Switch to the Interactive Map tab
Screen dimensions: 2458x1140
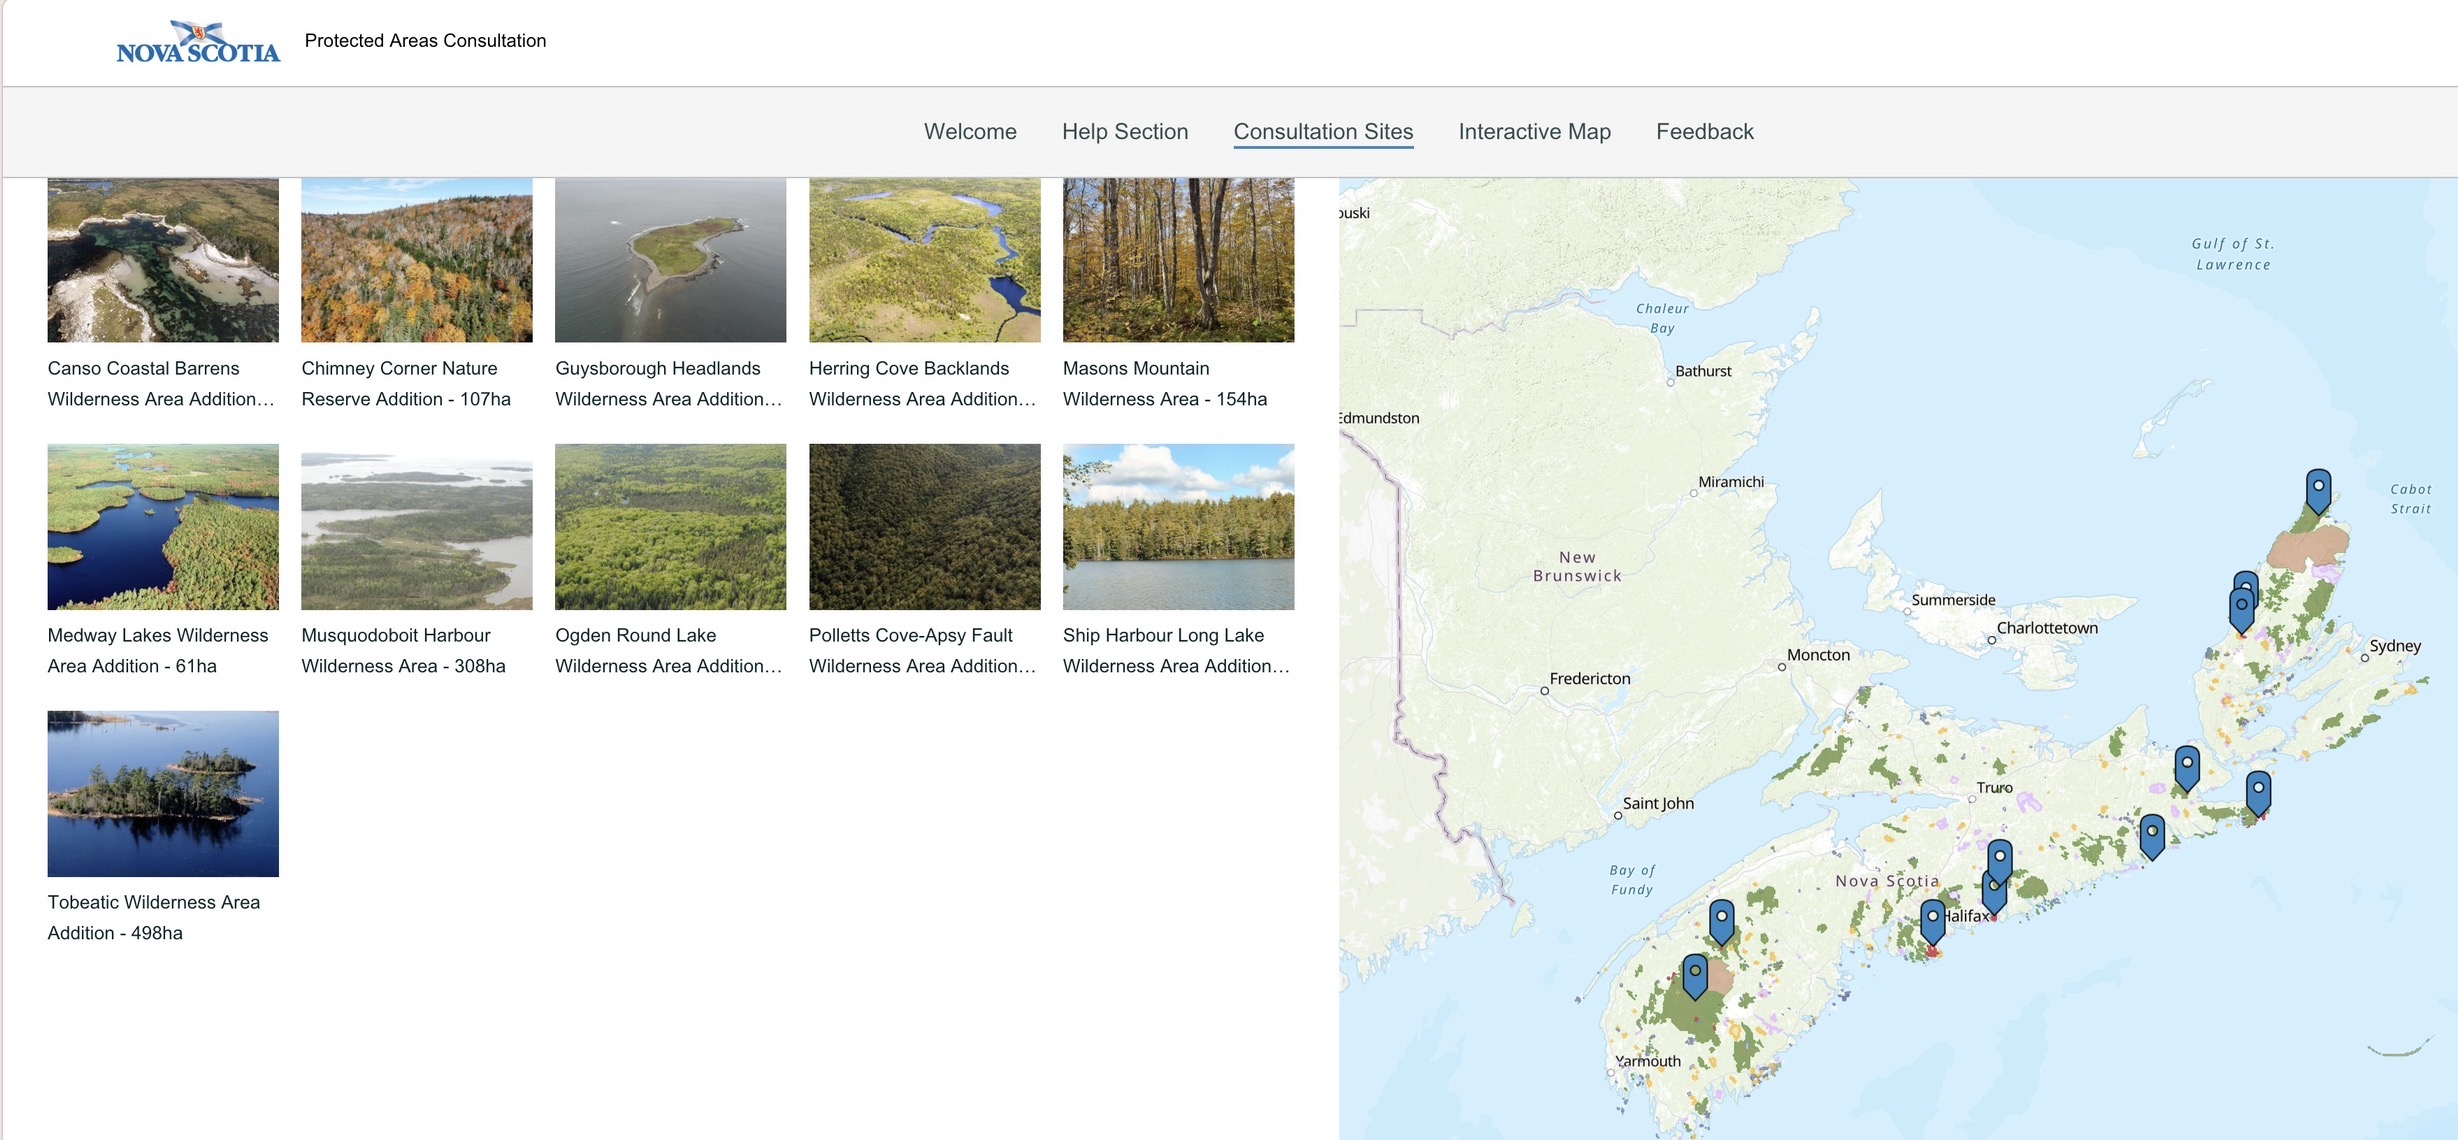(1534, 132)
